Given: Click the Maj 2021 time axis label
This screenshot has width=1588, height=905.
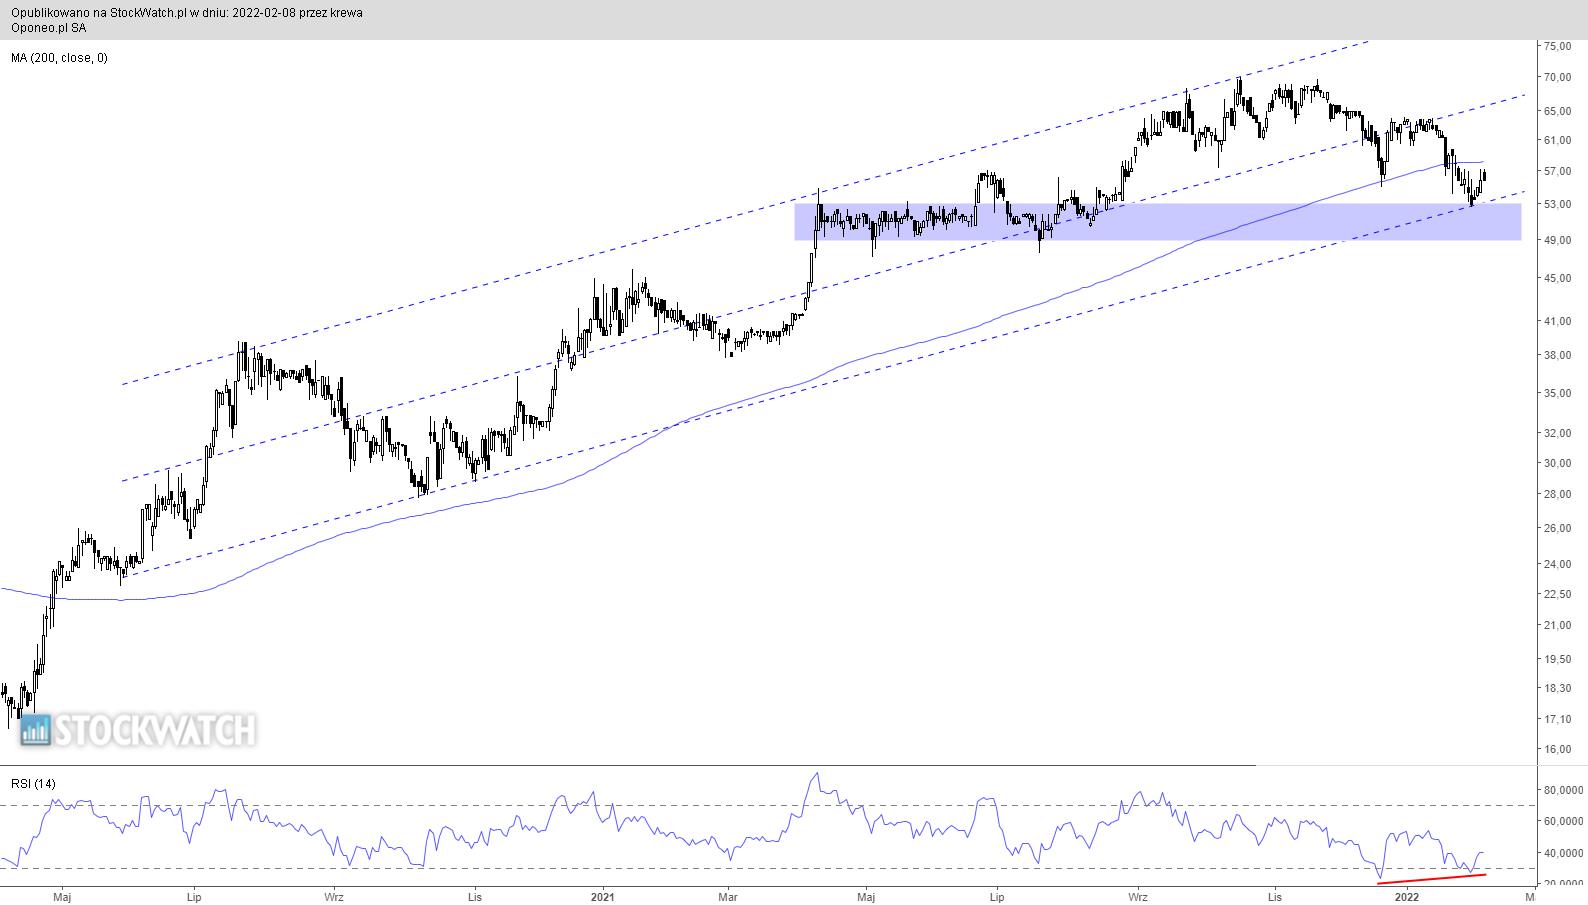Looking at the screenshot, I should pos(867,897).
